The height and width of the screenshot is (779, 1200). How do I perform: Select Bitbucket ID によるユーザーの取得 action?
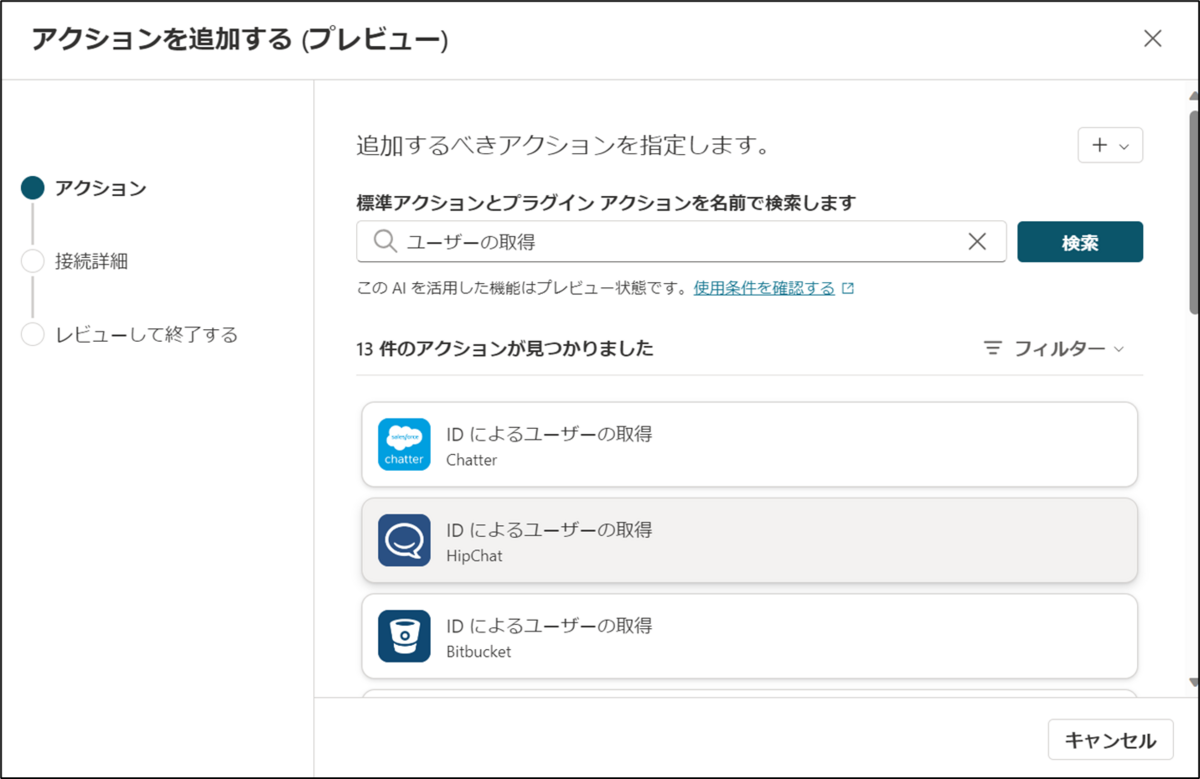tap(749, 636)
